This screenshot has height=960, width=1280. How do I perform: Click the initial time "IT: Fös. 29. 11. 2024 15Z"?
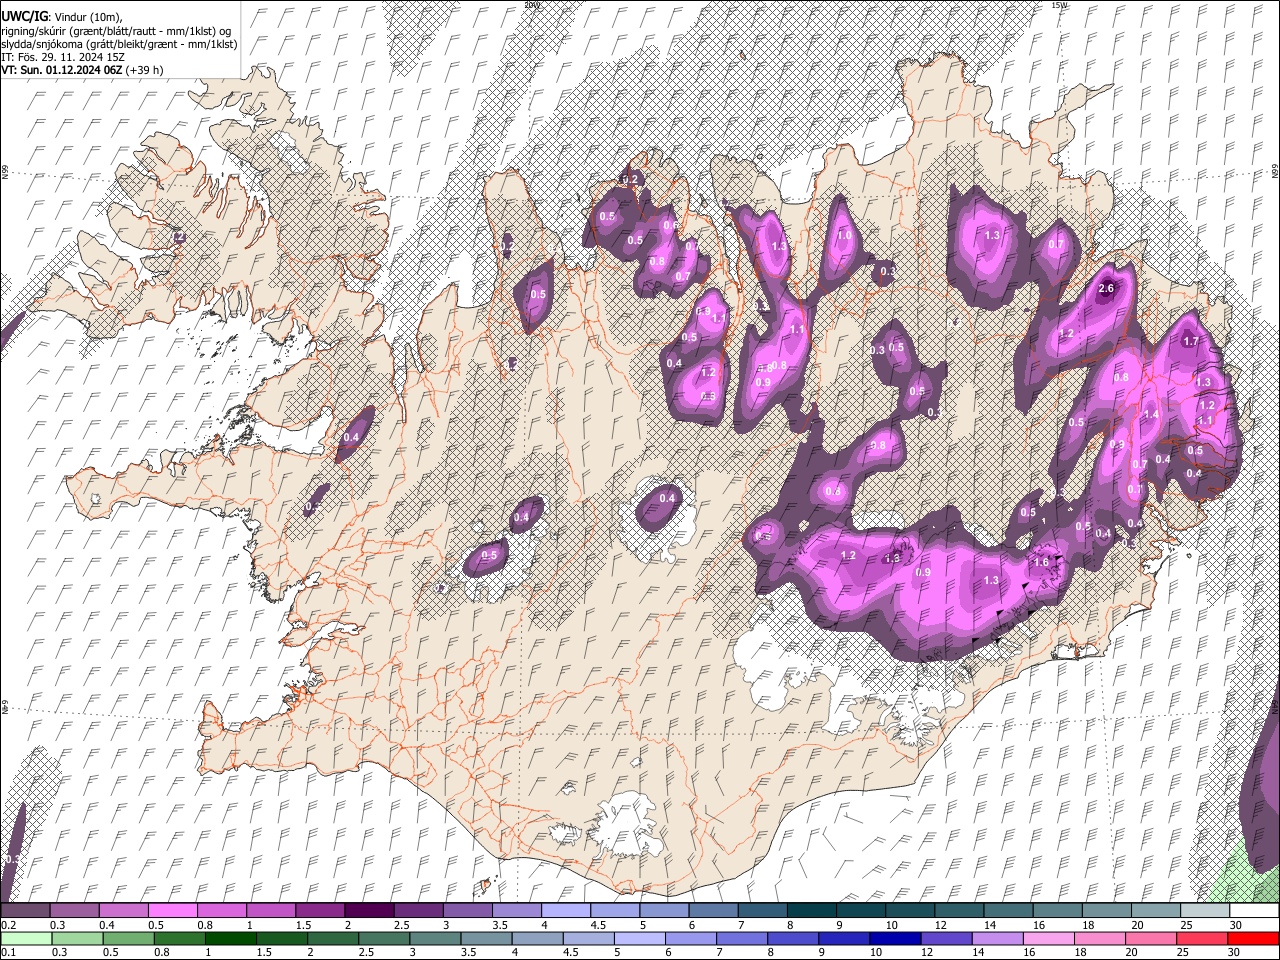[63, 57]
